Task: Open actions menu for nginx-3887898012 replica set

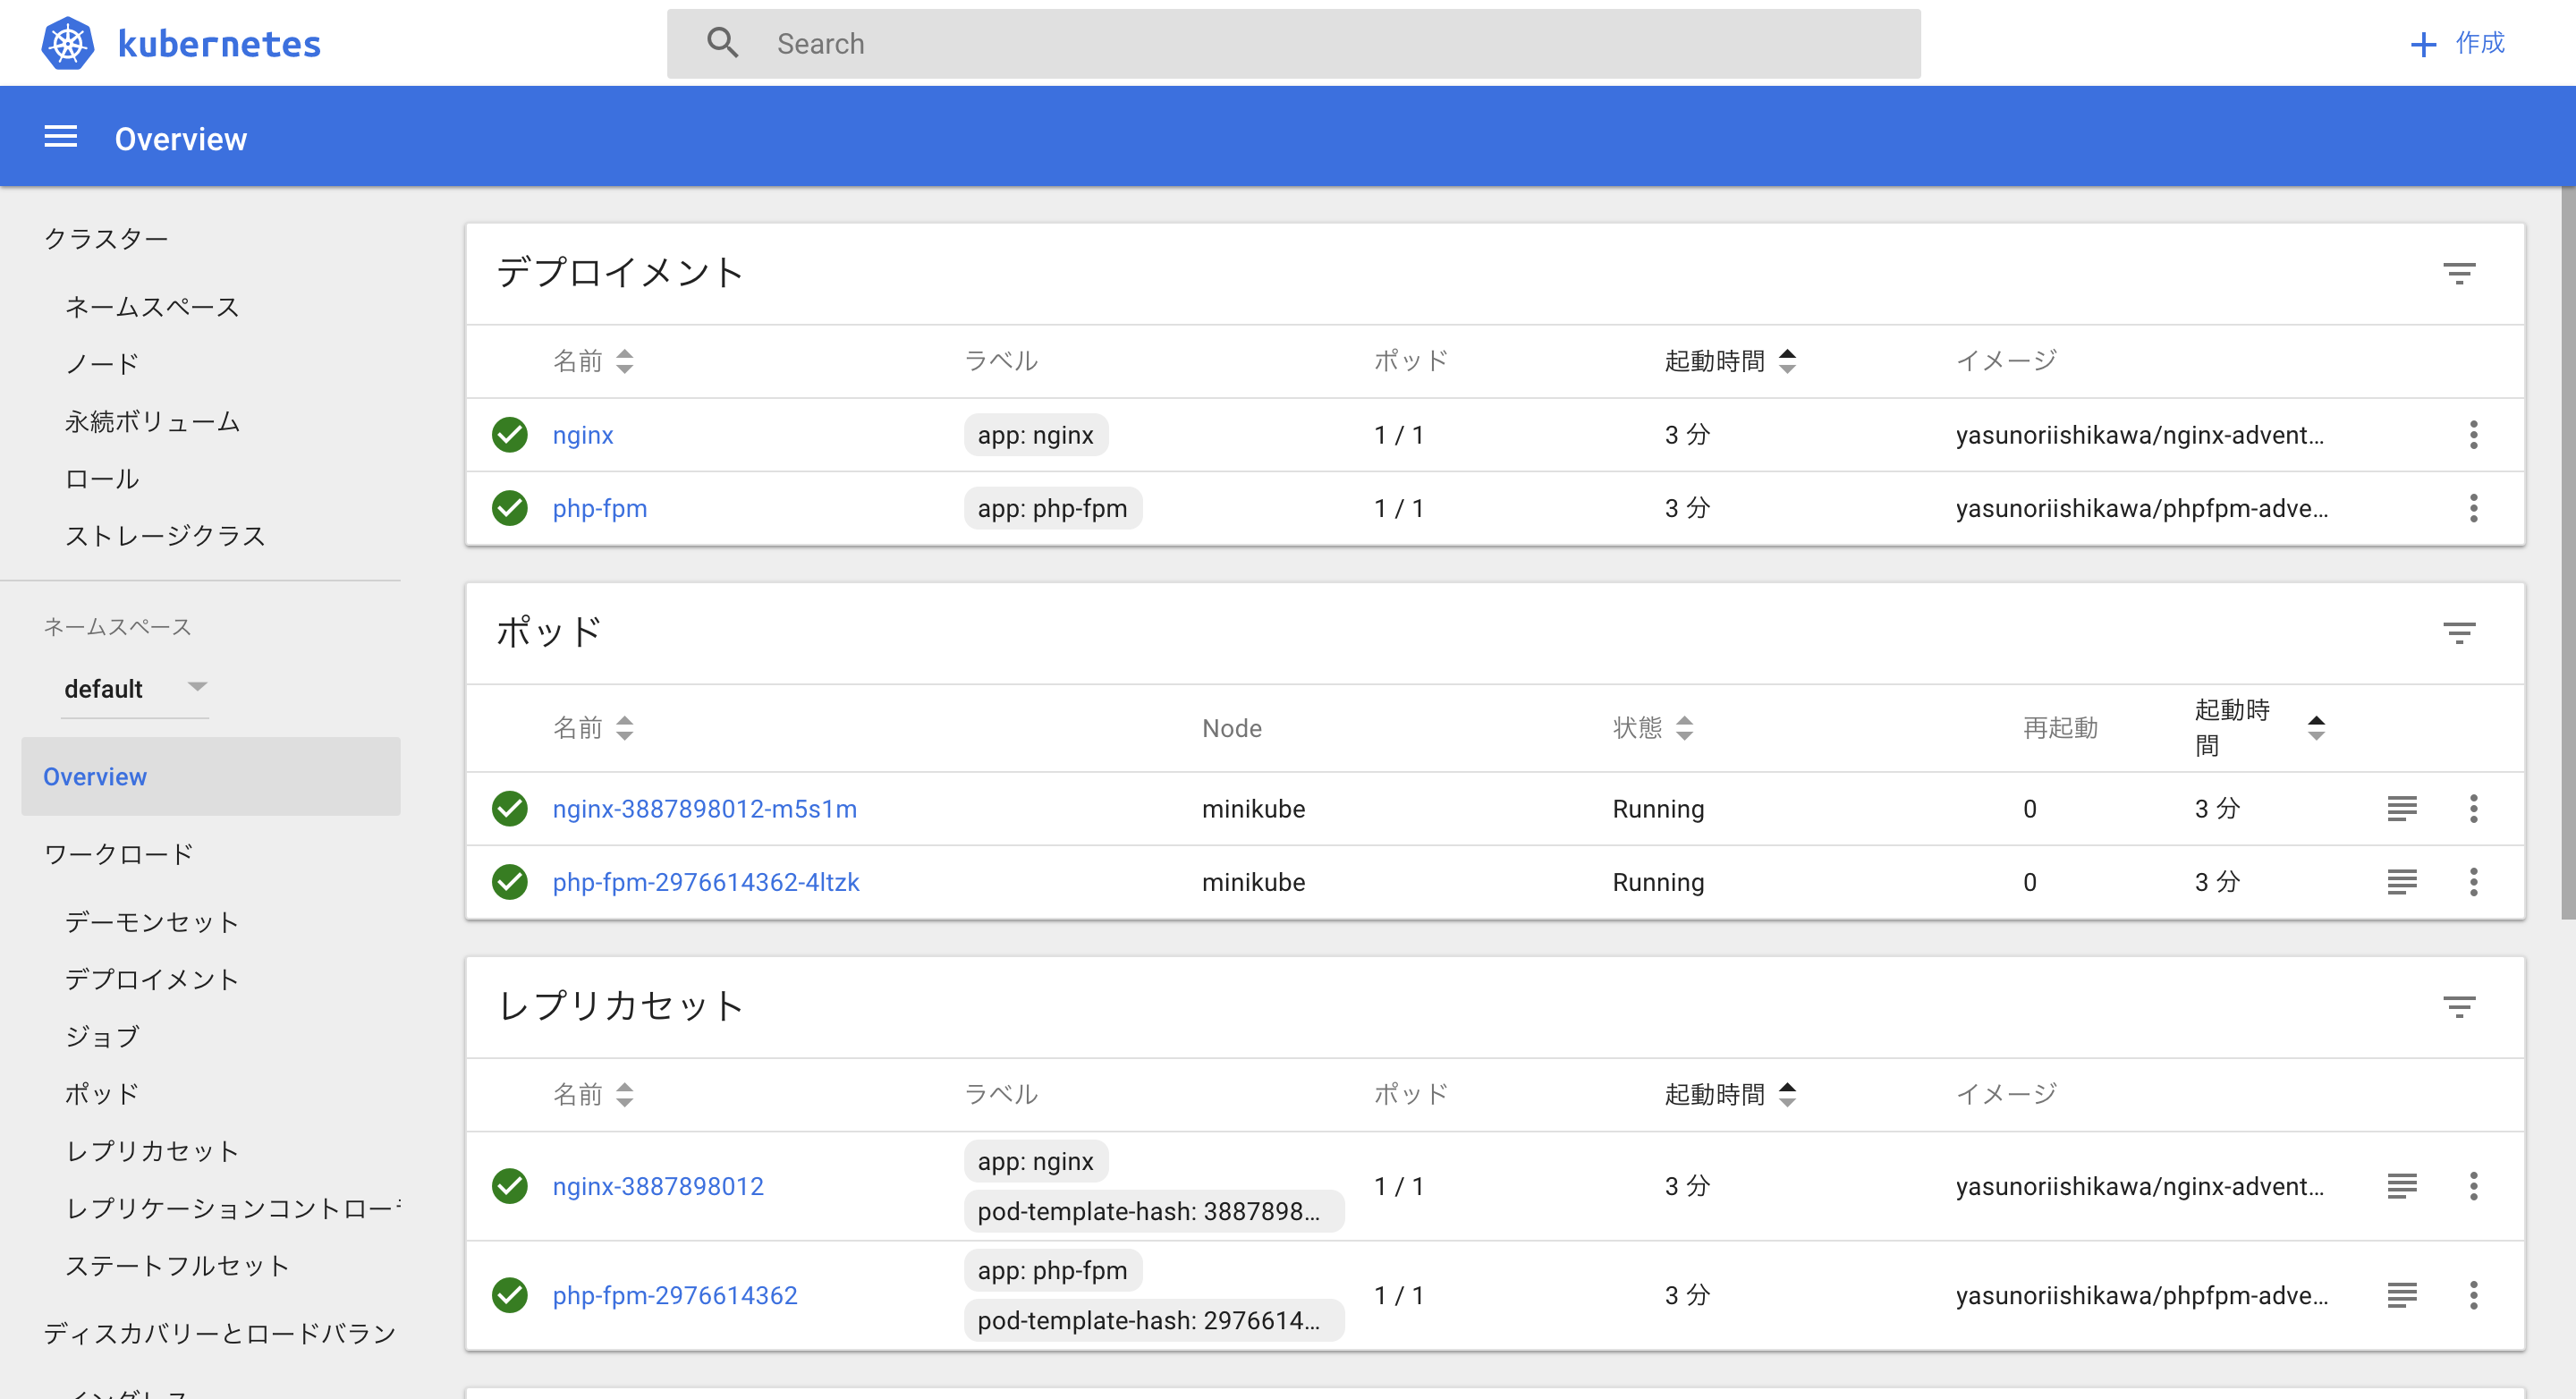Action: pos(2473,1186)
